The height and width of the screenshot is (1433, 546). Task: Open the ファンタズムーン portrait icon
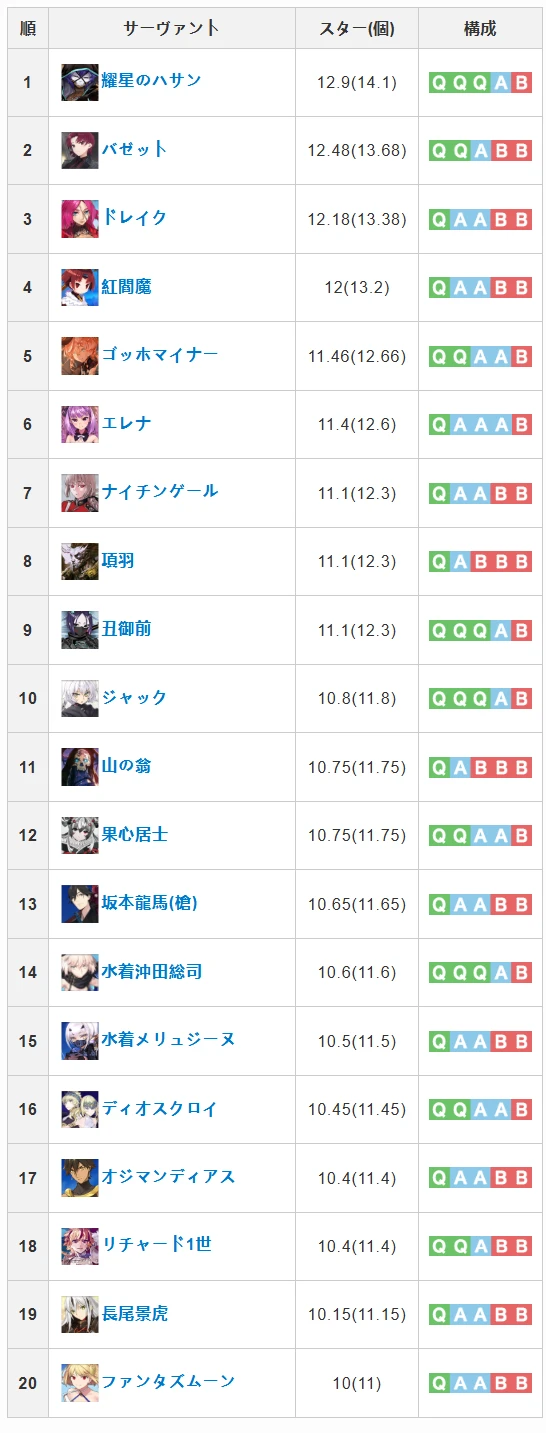tap(80, 1383)
